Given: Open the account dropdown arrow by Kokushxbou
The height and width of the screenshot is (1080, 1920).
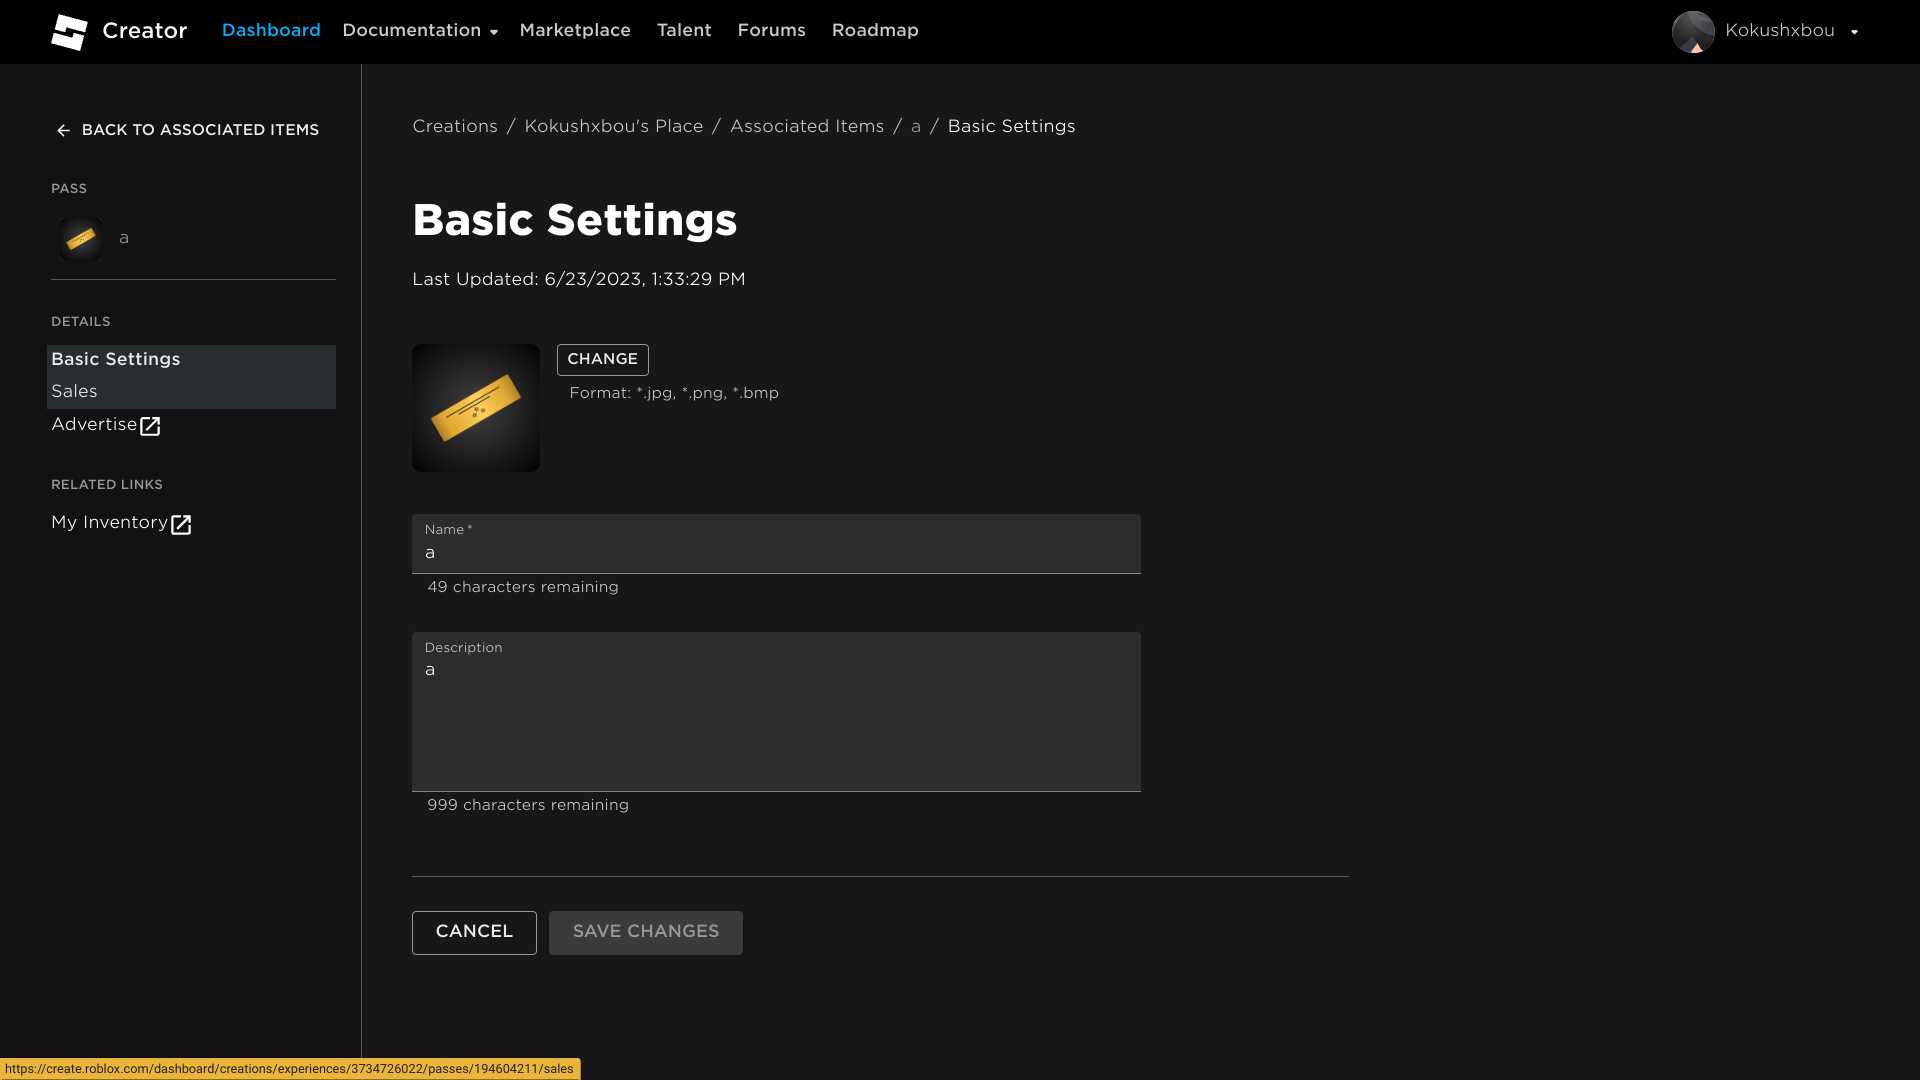Looking at the screenshot, I should [1854, 32].
